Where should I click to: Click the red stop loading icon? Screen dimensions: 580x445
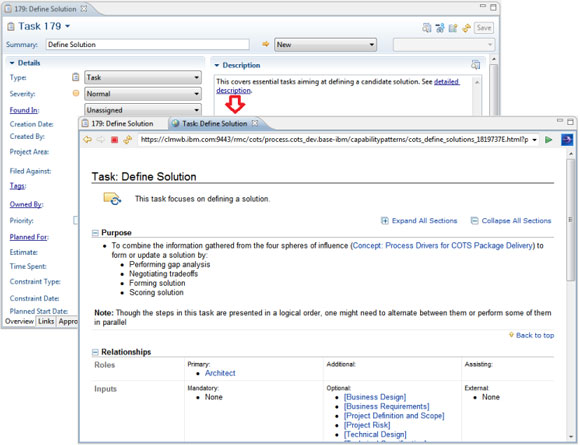(x=114, y=140)
